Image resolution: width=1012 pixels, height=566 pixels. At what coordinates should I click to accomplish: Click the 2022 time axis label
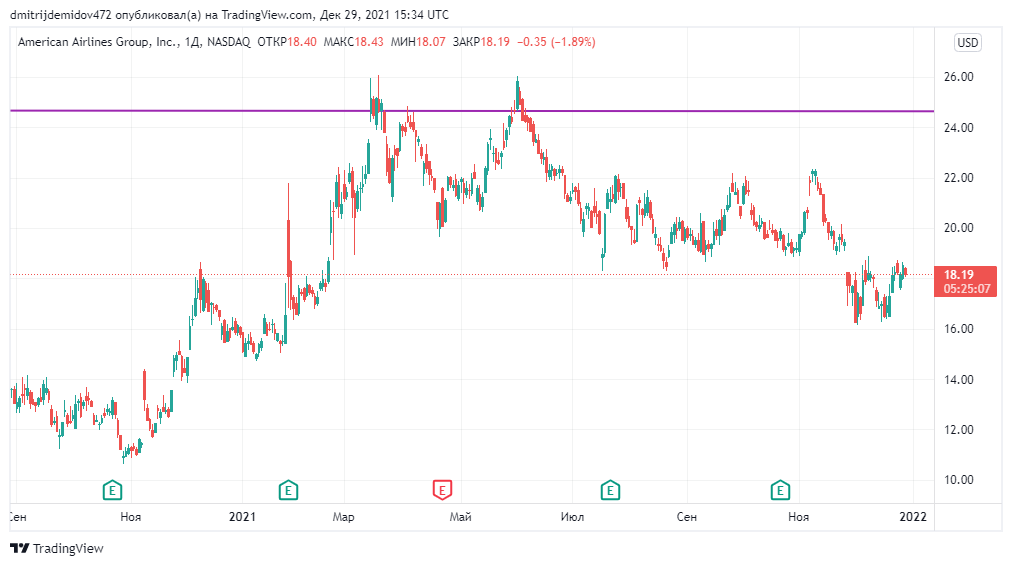pyautogui.click(x=913, y=517)
